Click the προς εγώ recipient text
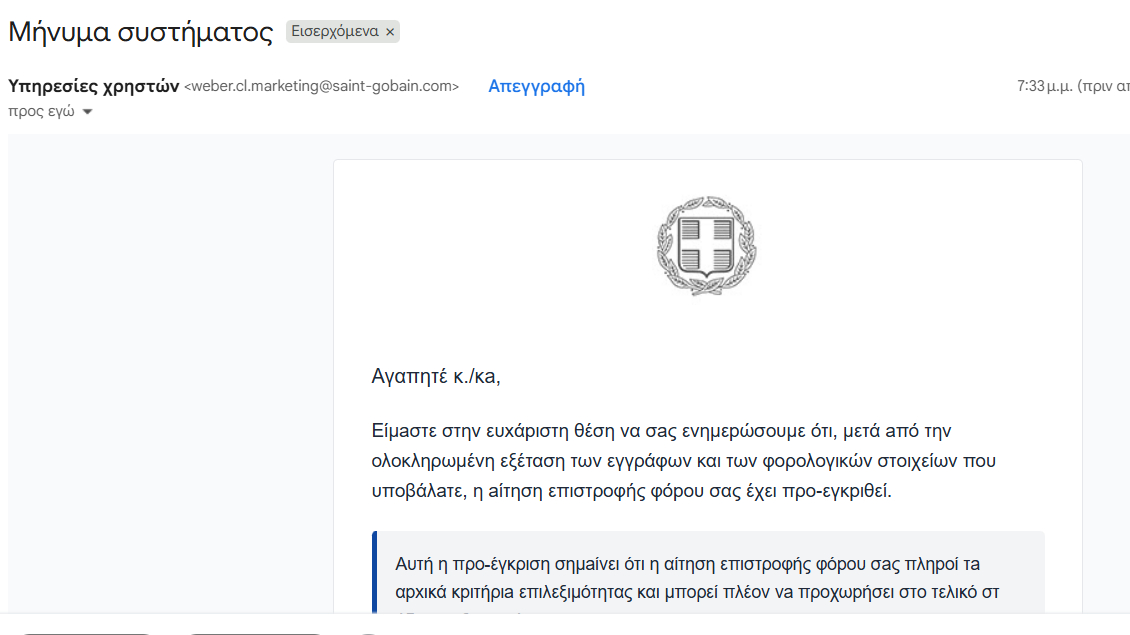 point(41,112)
